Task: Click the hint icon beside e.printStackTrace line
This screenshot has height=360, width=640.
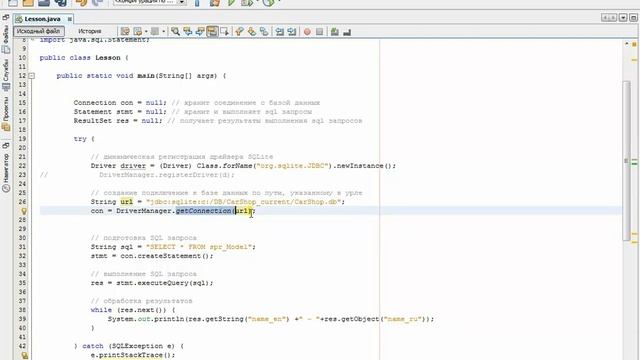Action: coord(24,356)
